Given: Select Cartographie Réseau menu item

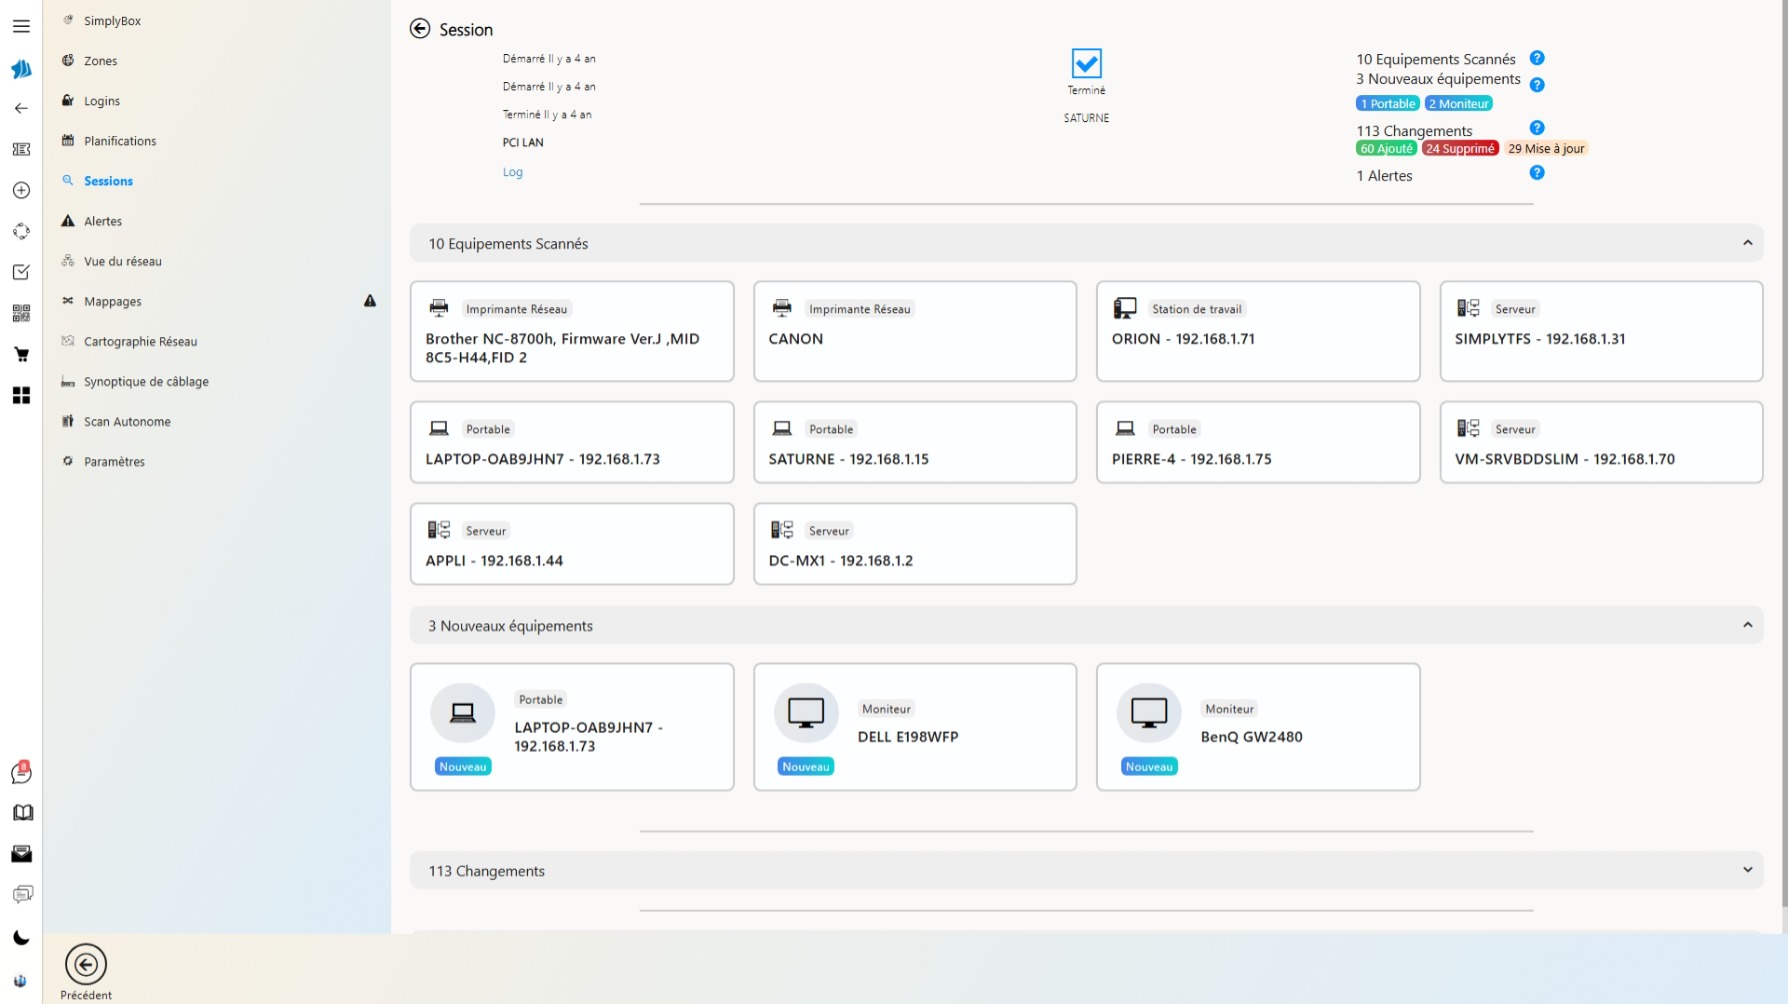Looking at the screenshot, I should (x=140, y=341).
